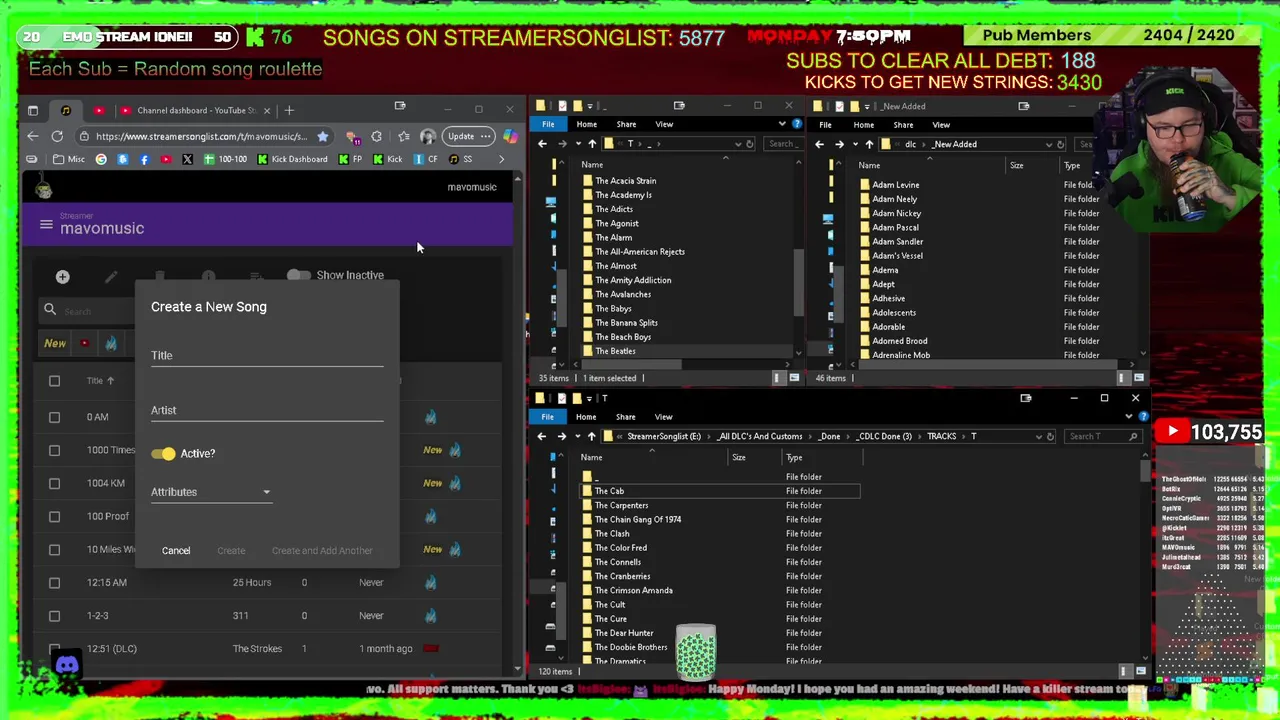This screenshot has width=1280, height=720.
Task: Click the browser back arrow
Action: click(32, 136)
